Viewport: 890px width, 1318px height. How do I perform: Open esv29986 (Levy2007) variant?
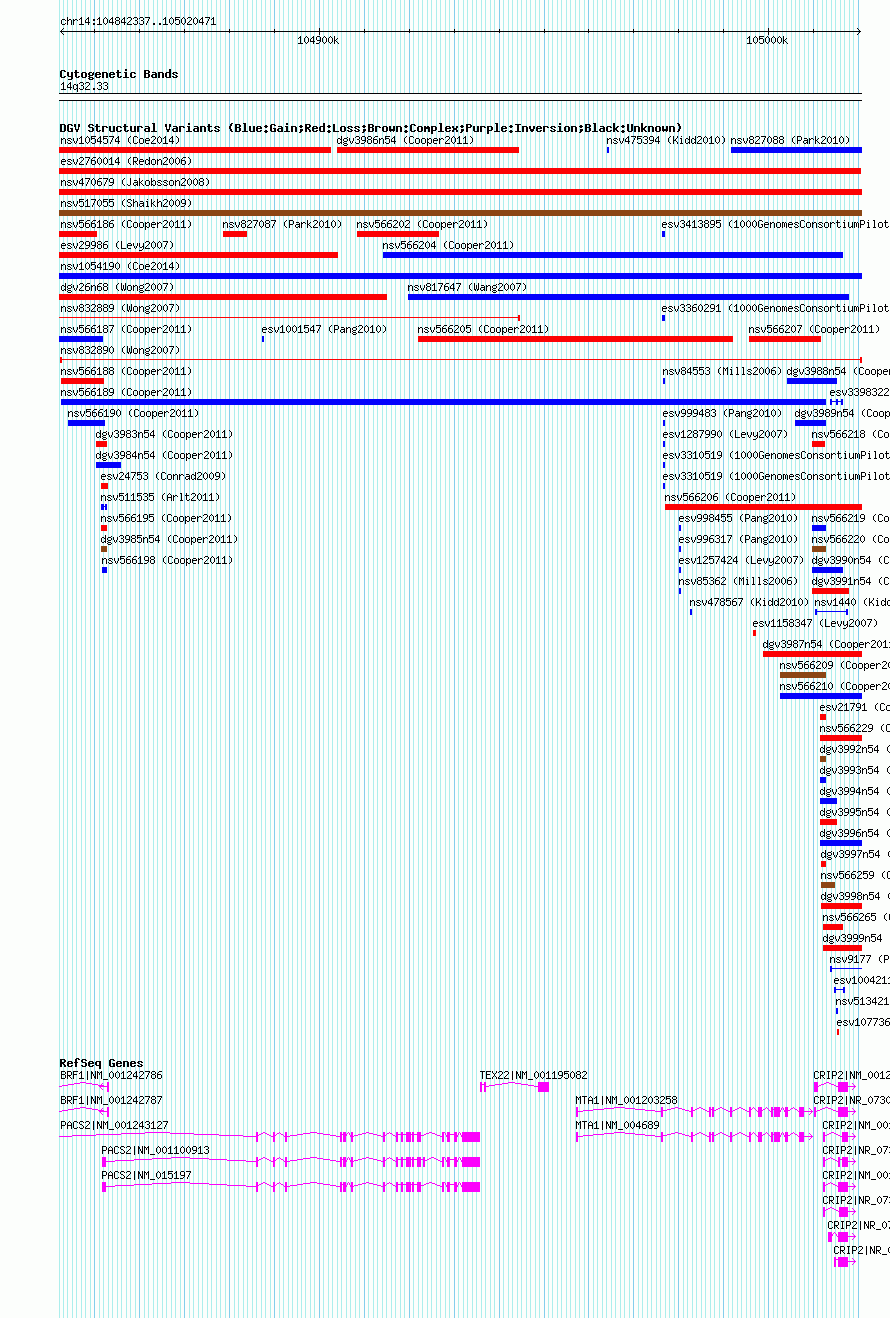click(x=117, y=245)
